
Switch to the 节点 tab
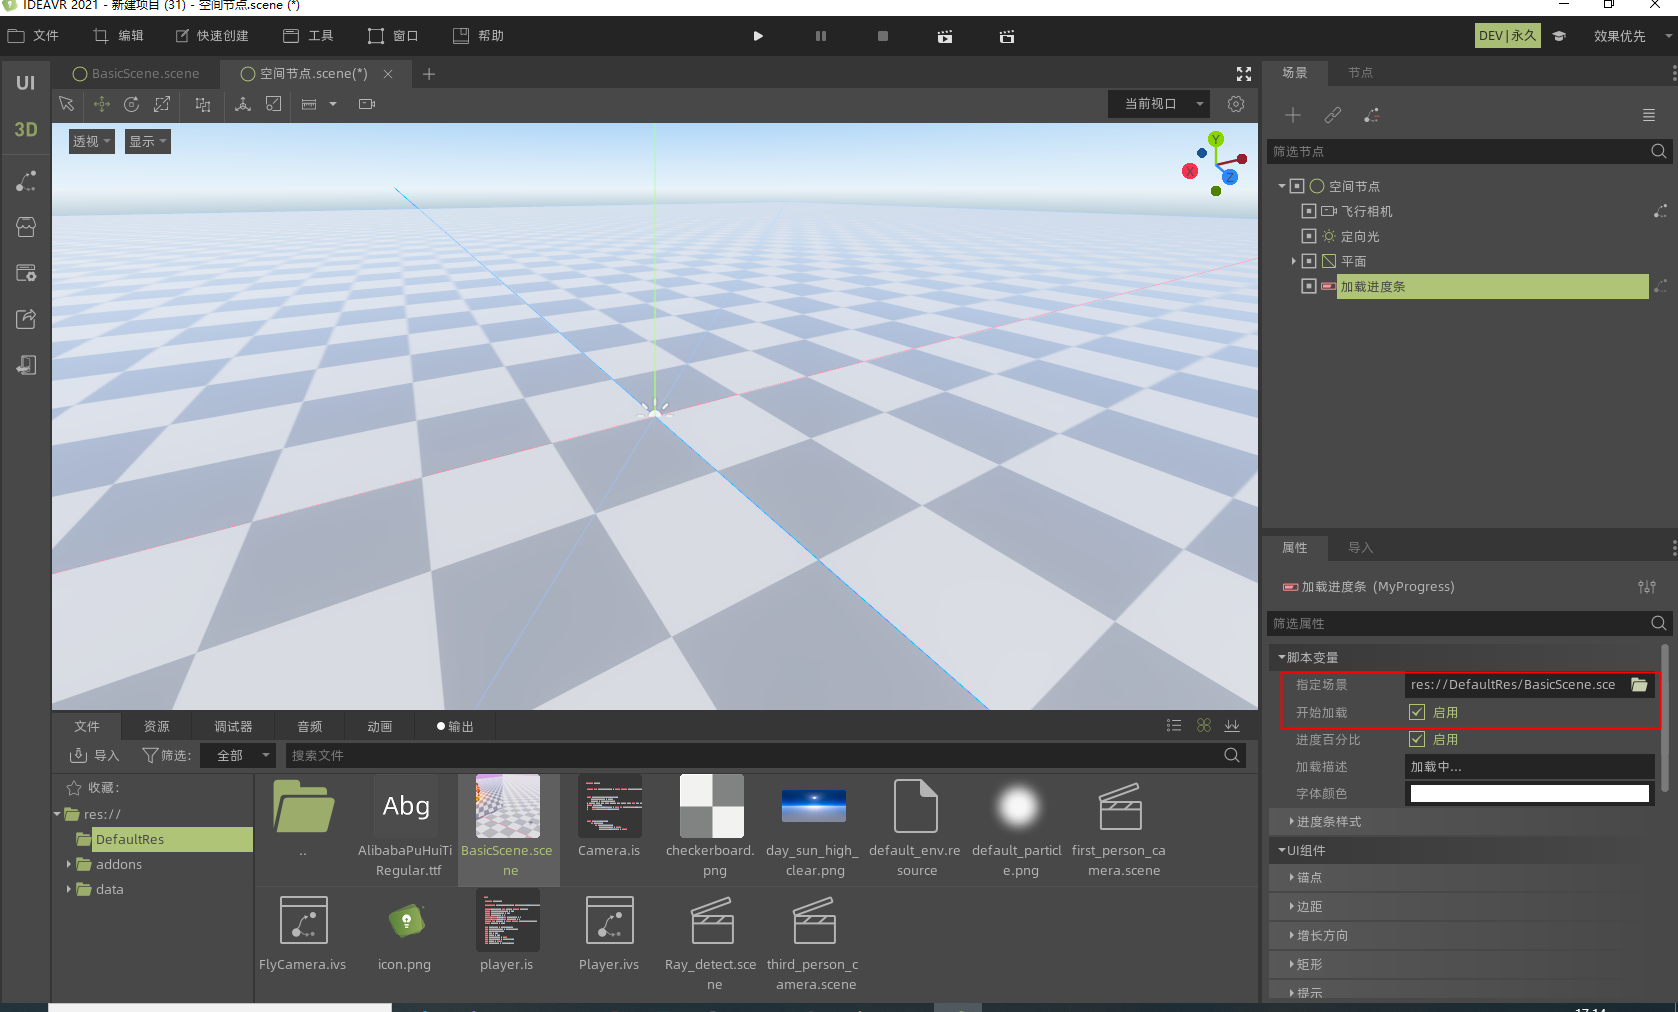tap(1360, 73)
